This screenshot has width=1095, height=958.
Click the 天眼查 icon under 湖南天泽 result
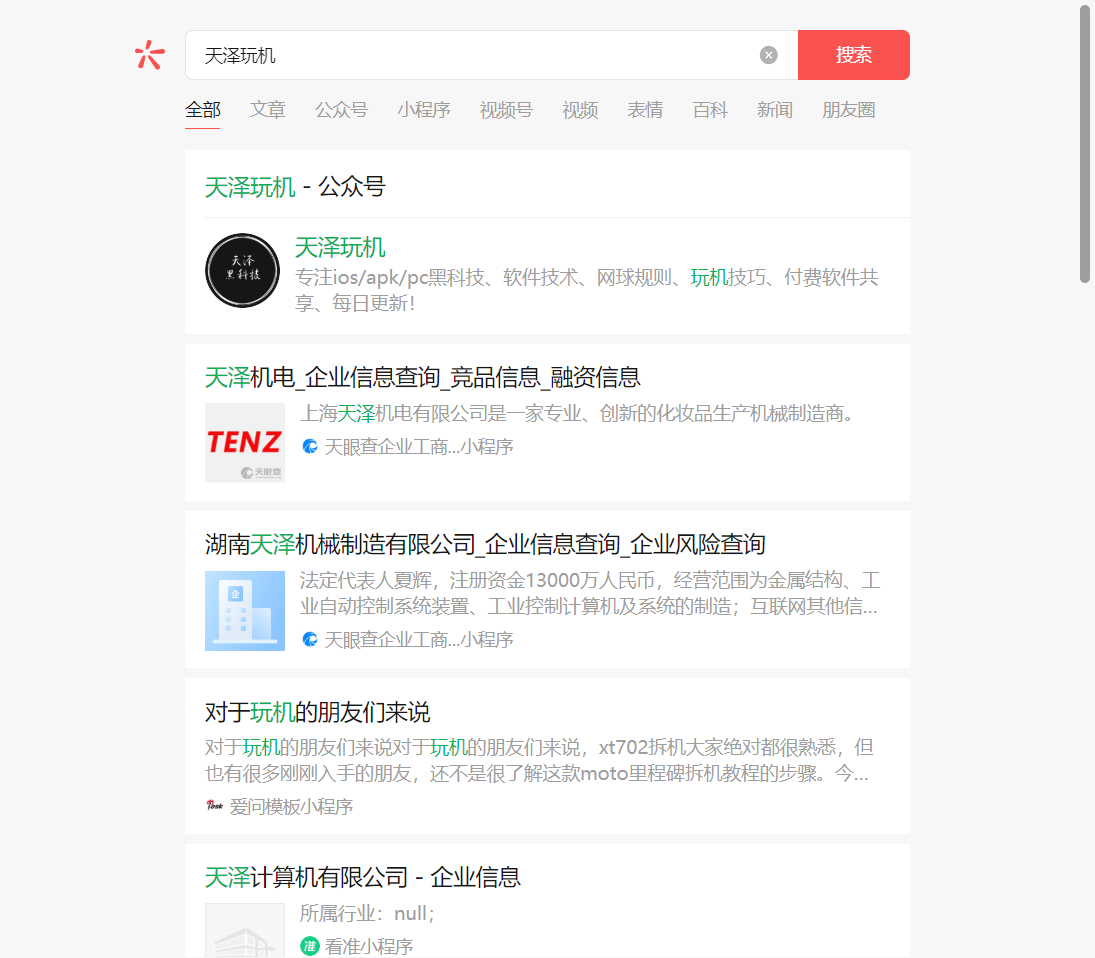tap(310, 639)
